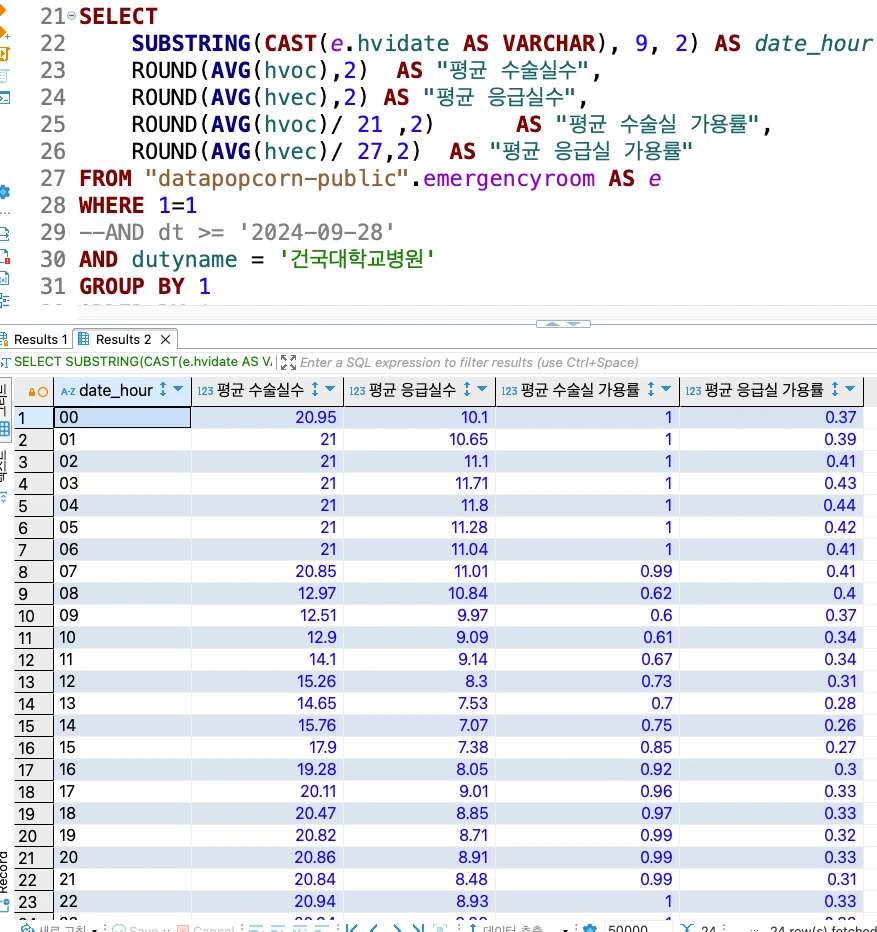The image size is (877, 932).
Task: Collapse the SELECT statement fold at line 21
Action: tap(71, 16)
